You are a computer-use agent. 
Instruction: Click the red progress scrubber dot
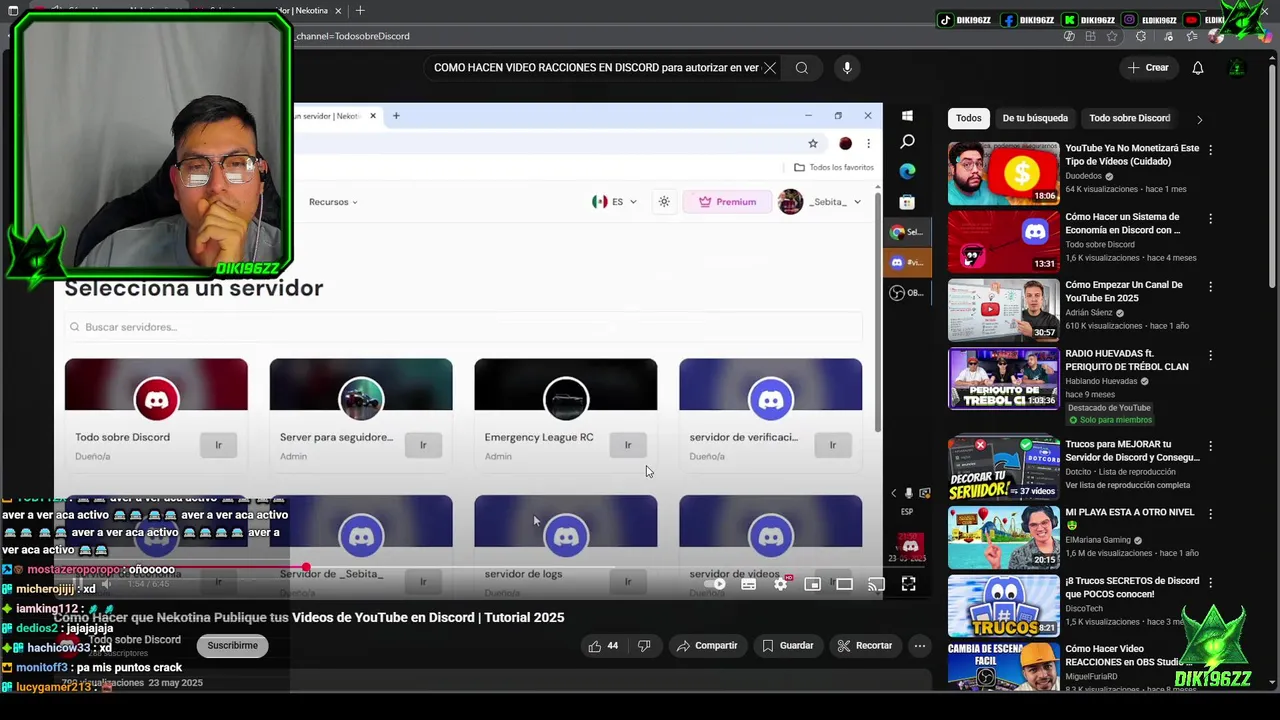(x=306, y=568)
